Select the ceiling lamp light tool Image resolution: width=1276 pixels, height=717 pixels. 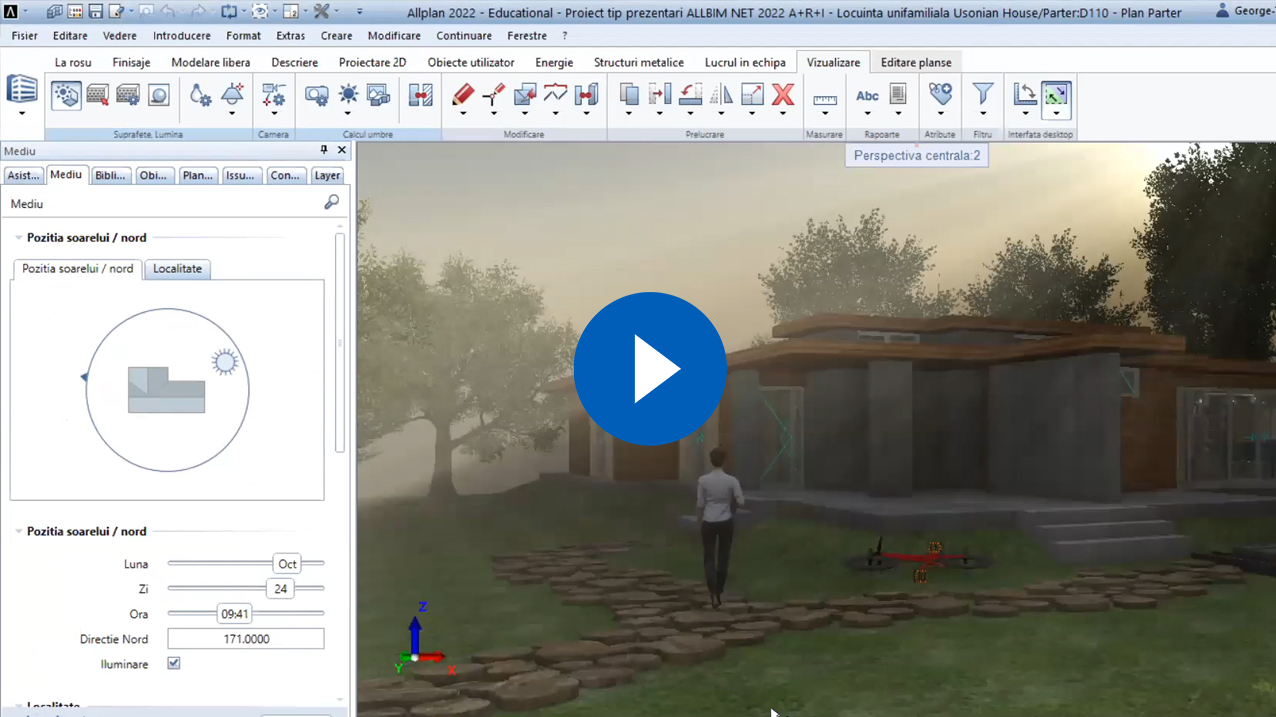coord(232,93)
